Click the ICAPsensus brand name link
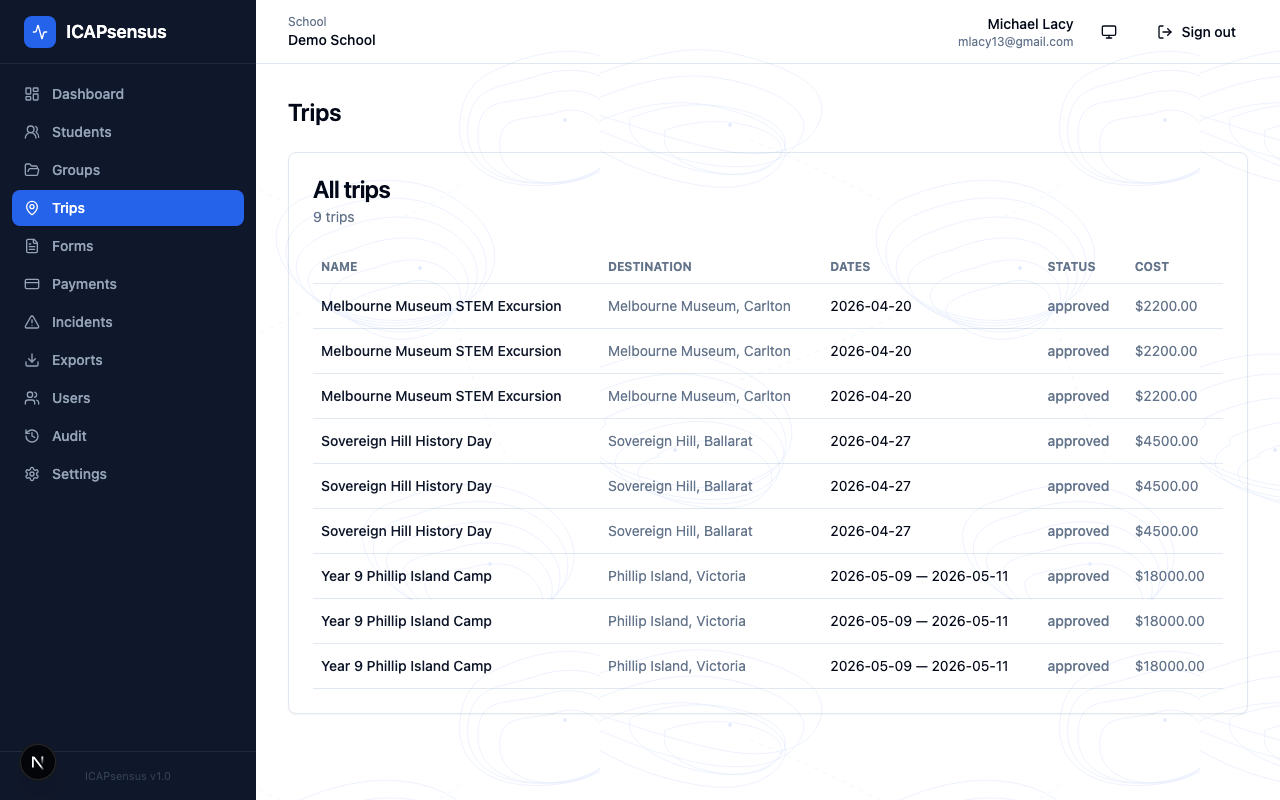Image resolution: width=1280 pixels, height=800 pixels. click(116, 32)
